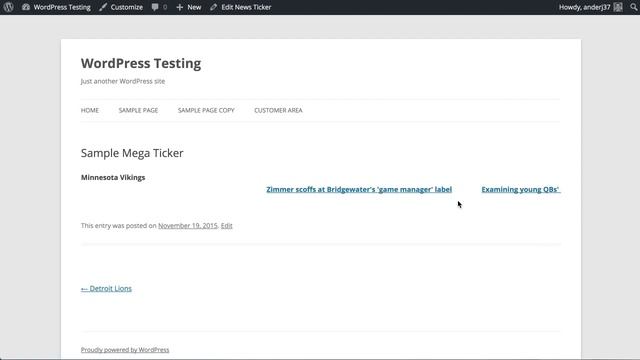The width and height of the screenshot is (640, 360).
Task: Click Proudly powered by WordPress link
Action: pos(125,350)
